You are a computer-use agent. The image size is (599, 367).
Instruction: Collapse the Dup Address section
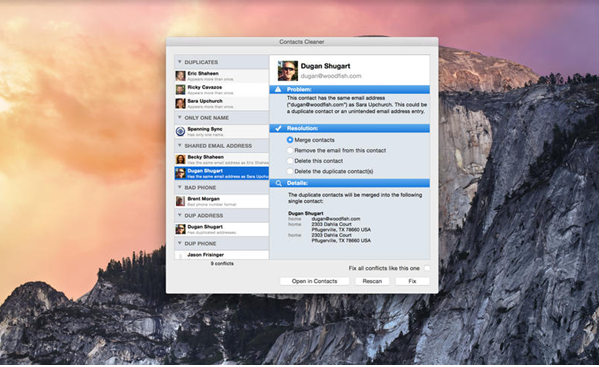180,215
